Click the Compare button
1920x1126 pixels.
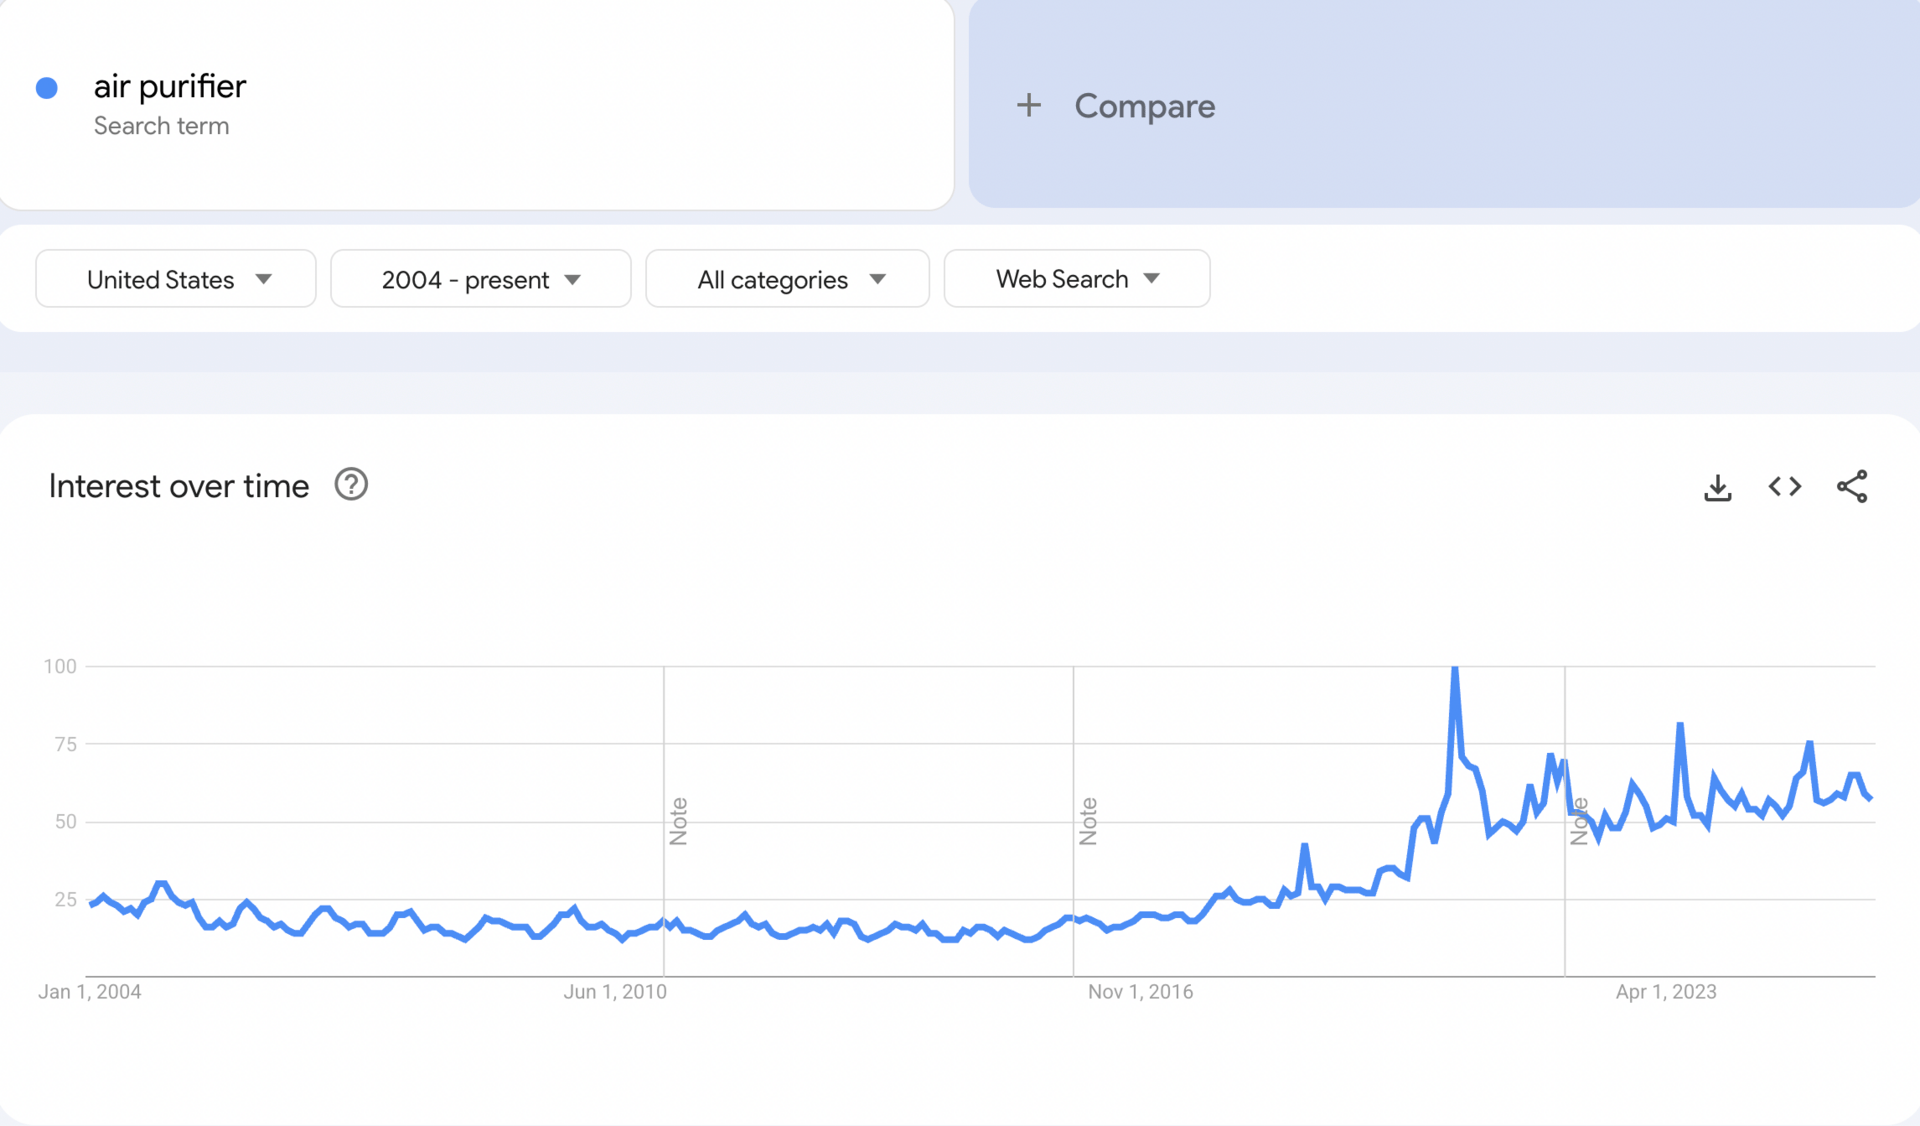click(x=1144, y=106)
